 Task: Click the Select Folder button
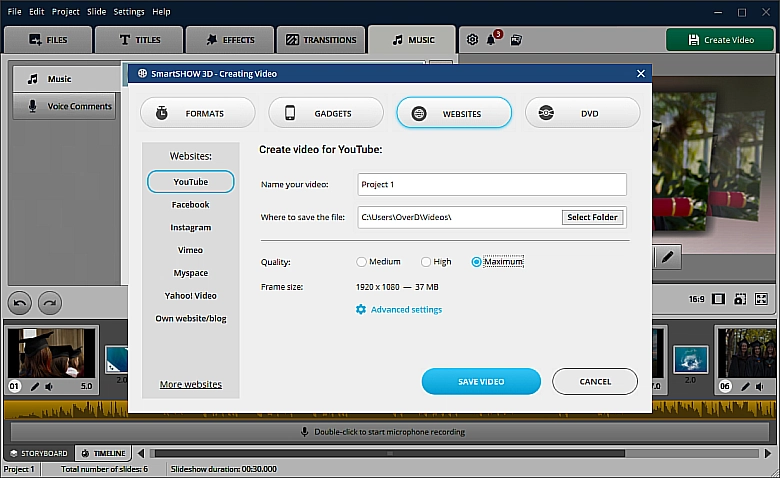coord(592,217)
